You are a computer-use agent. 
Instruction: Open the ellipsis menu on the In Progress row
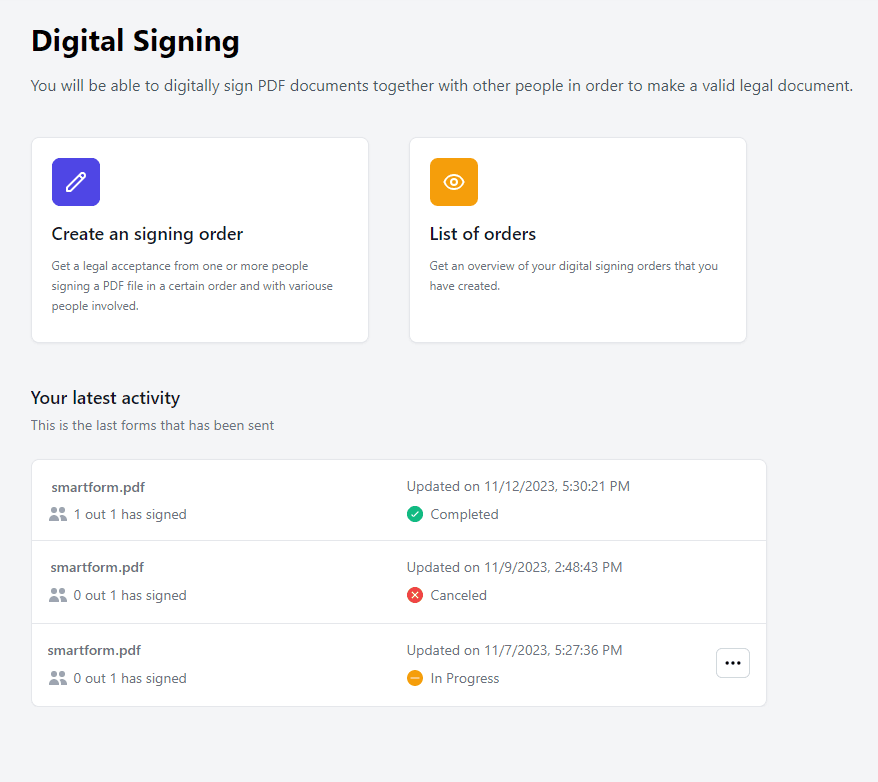732,663
